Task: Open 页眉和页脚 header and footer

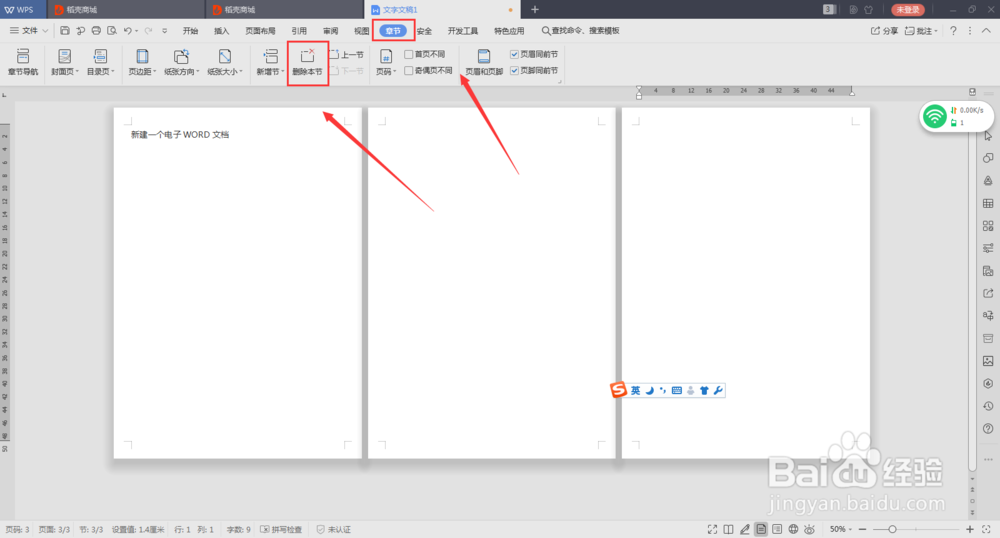Action: pos(484,62)
